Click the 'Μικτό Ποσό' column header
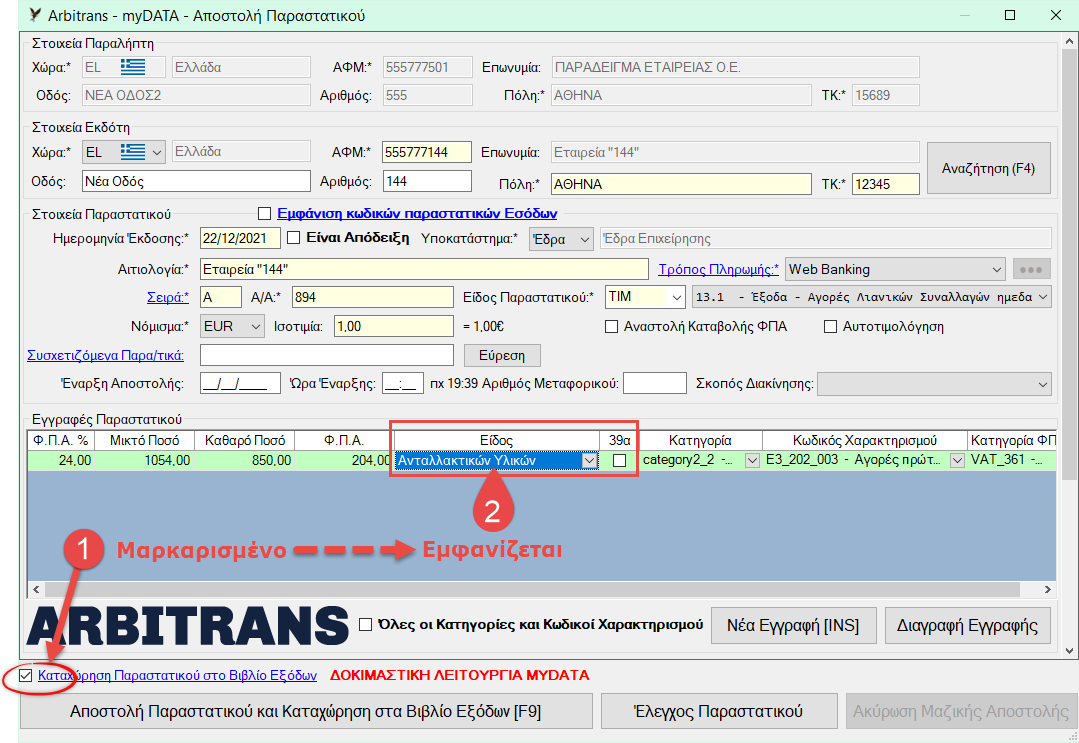1079x743 pixels. coord(145,440)
